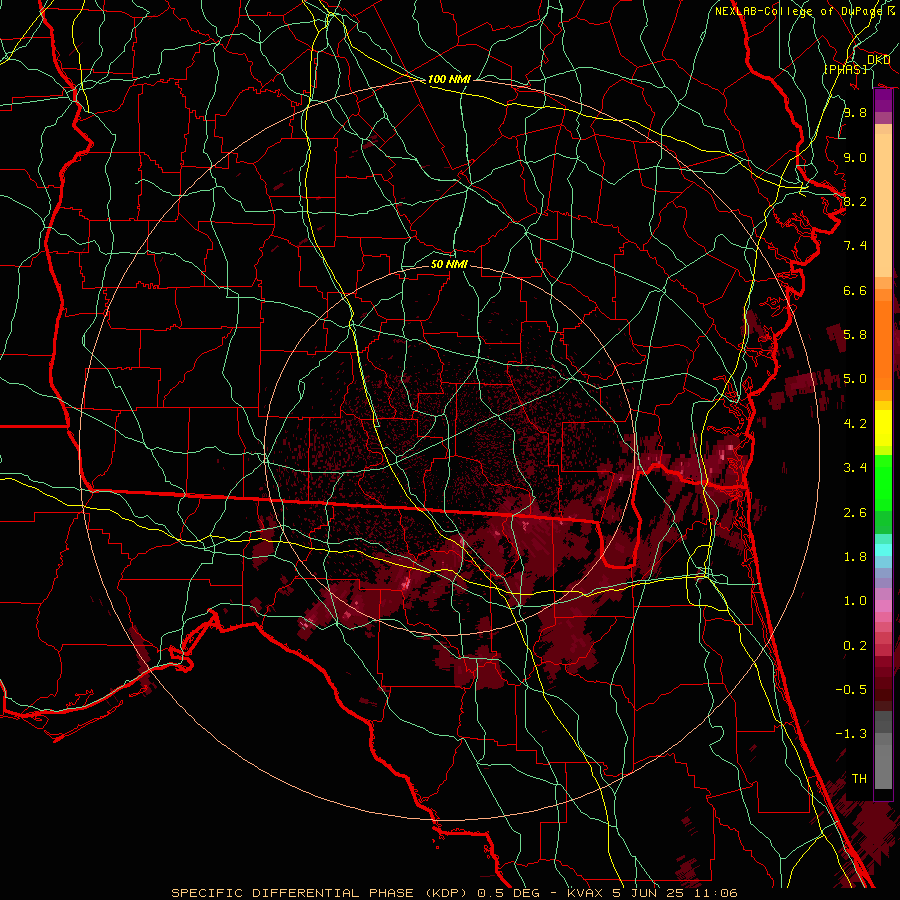
Task: Click the TH threshold label on the scale
Action: coord(859,779)
